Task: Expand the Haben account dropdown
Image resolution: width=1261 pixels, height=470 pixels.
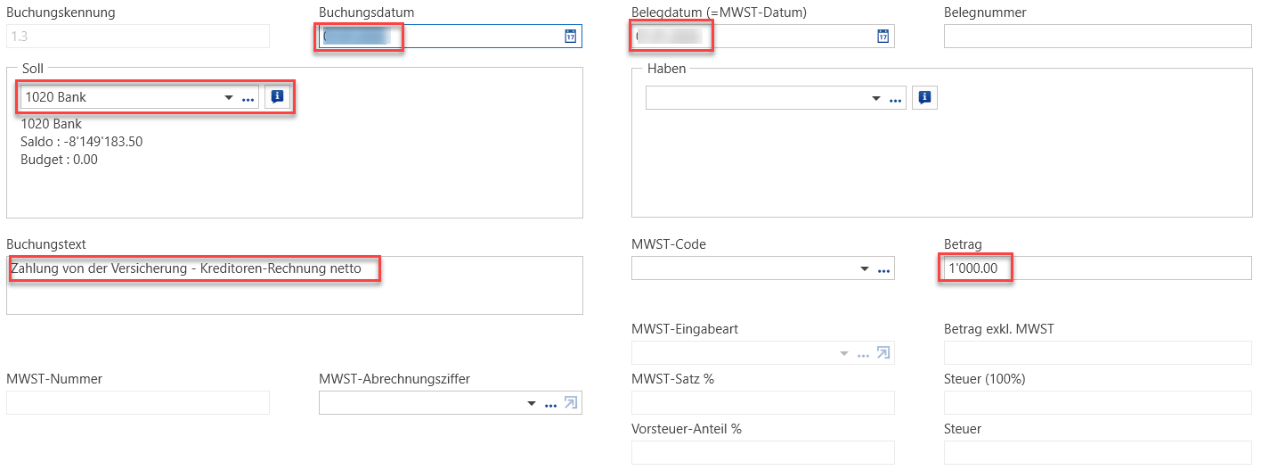Action: point(877,98)
